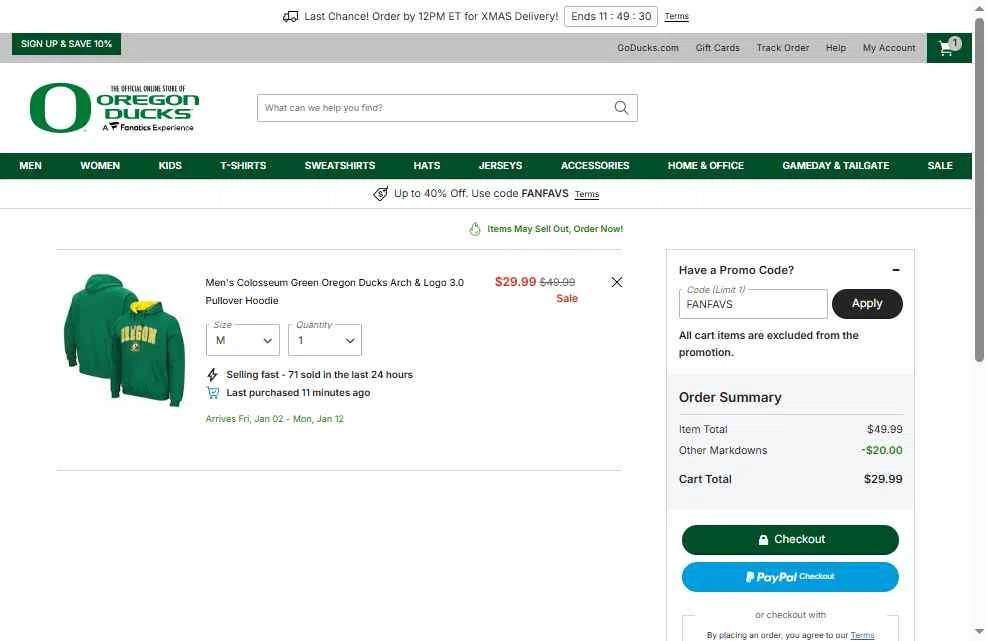This screenshot has width=987, height=641.
Task: Open the Gift Cards link
Action: tap(718, 48)
